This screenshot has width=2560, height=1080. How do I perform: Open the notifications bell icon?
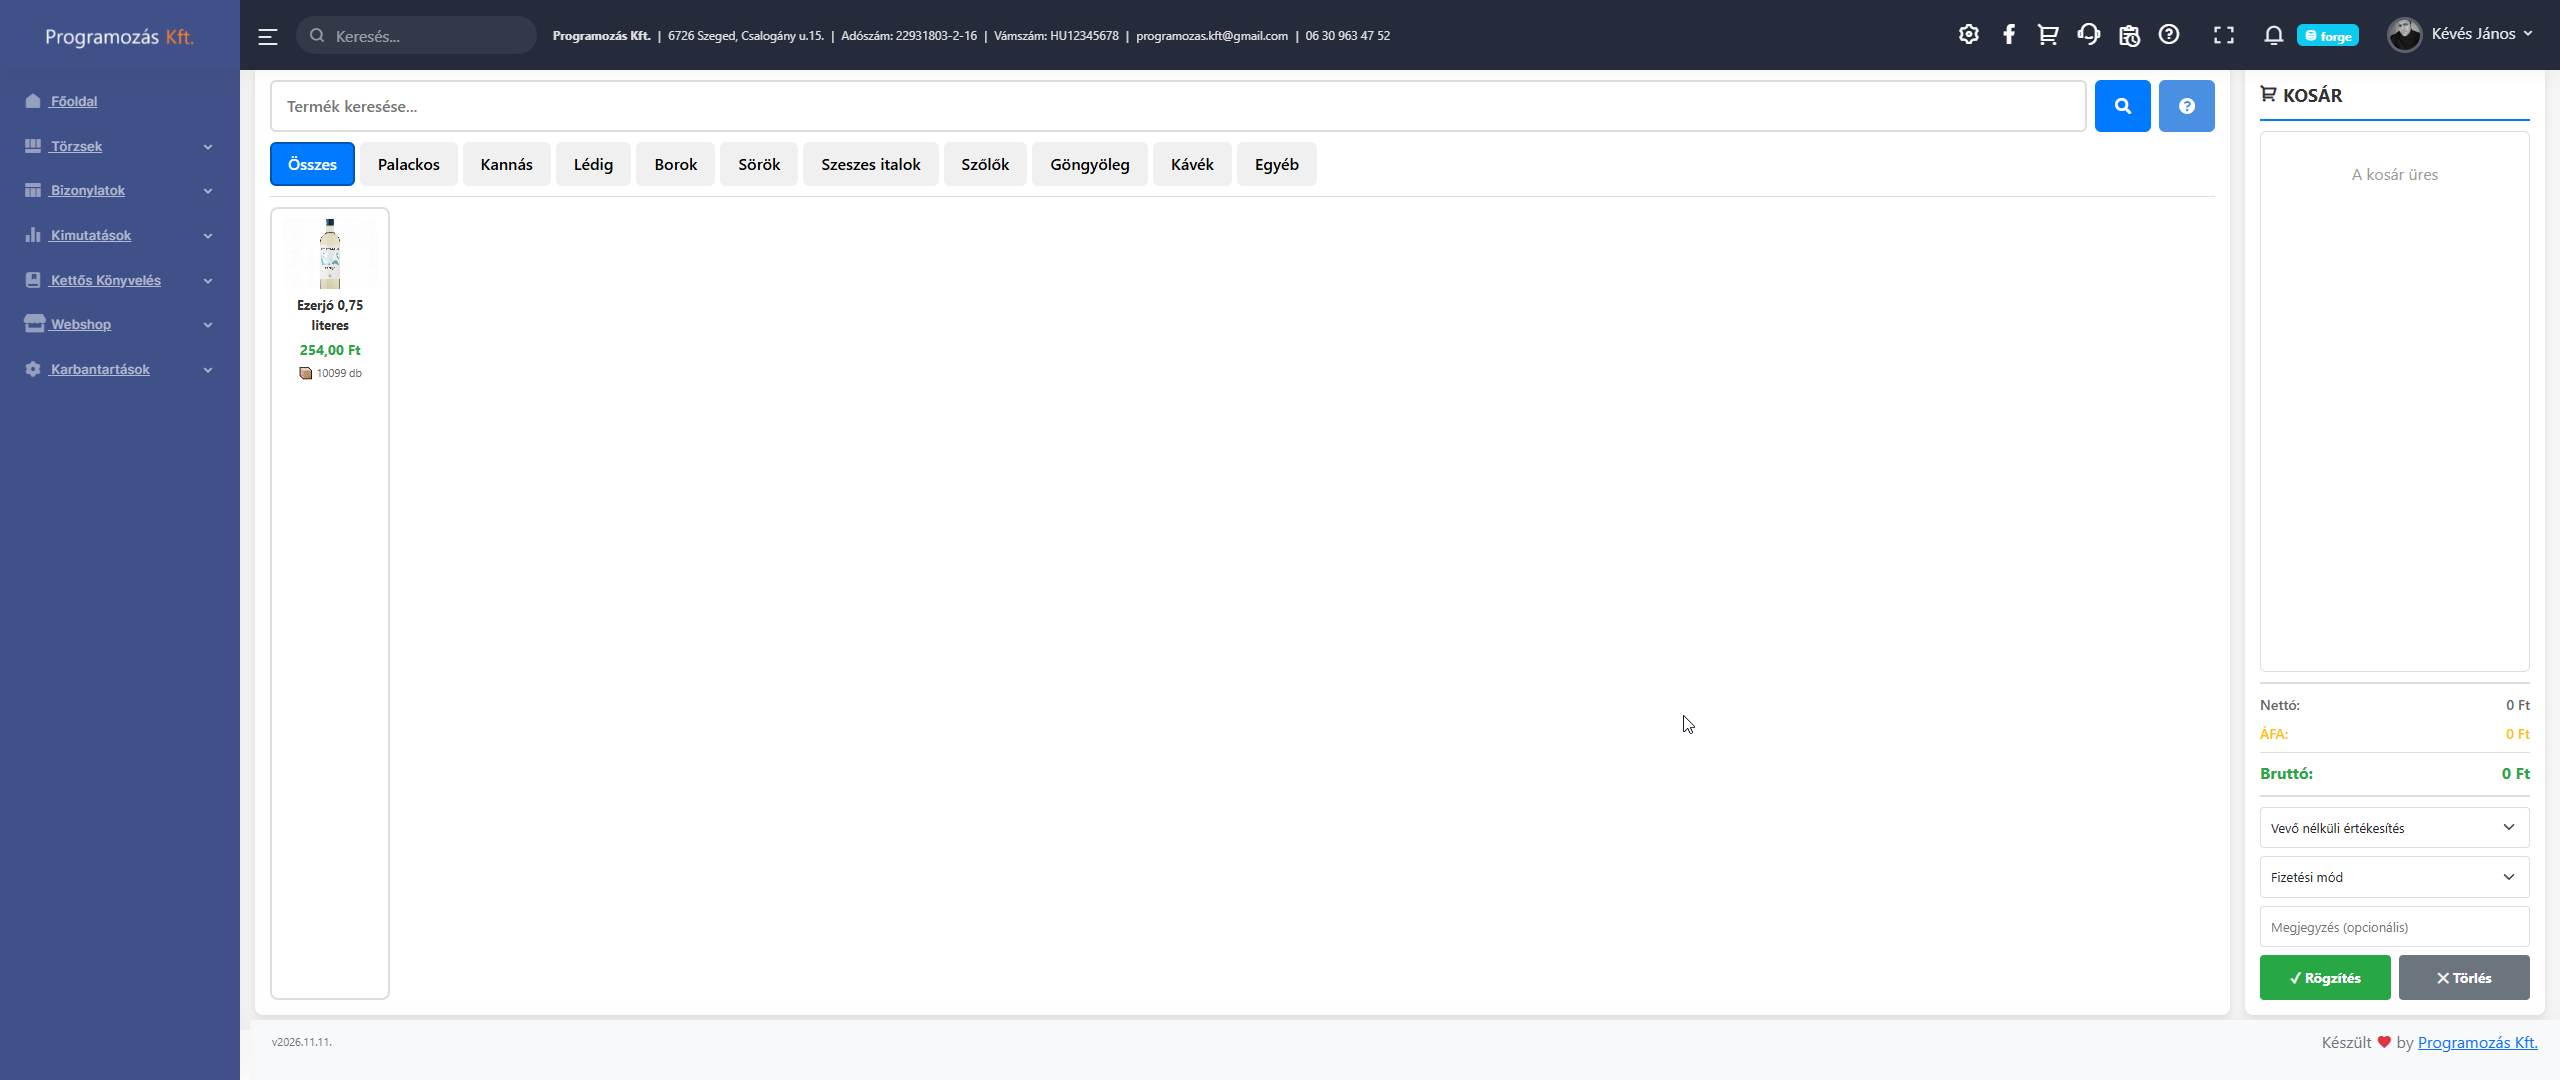coord(2273,35)
